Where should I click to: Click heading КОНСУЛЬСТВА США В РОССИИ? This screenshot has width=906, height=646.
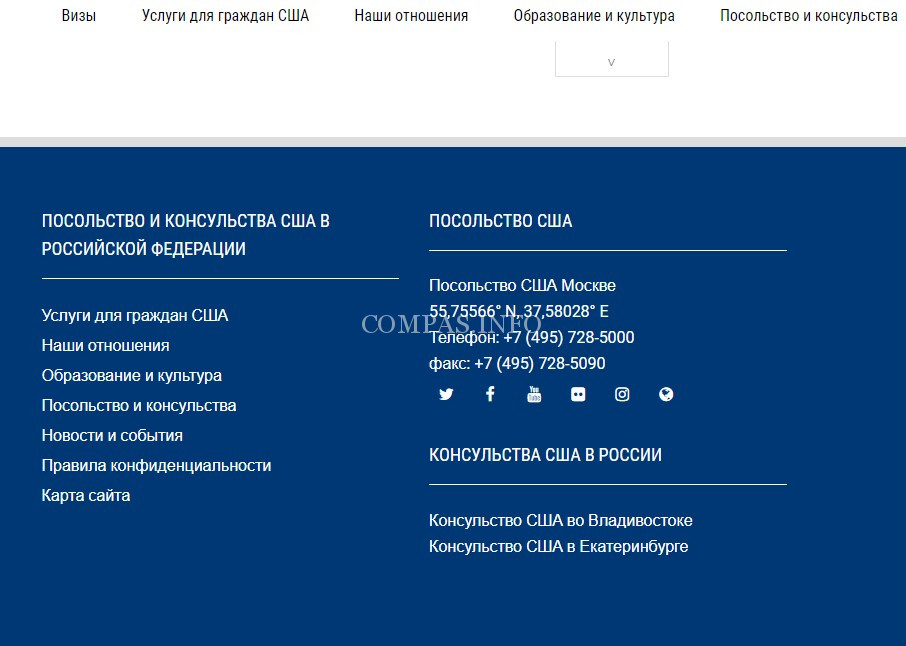coord(545,455)
